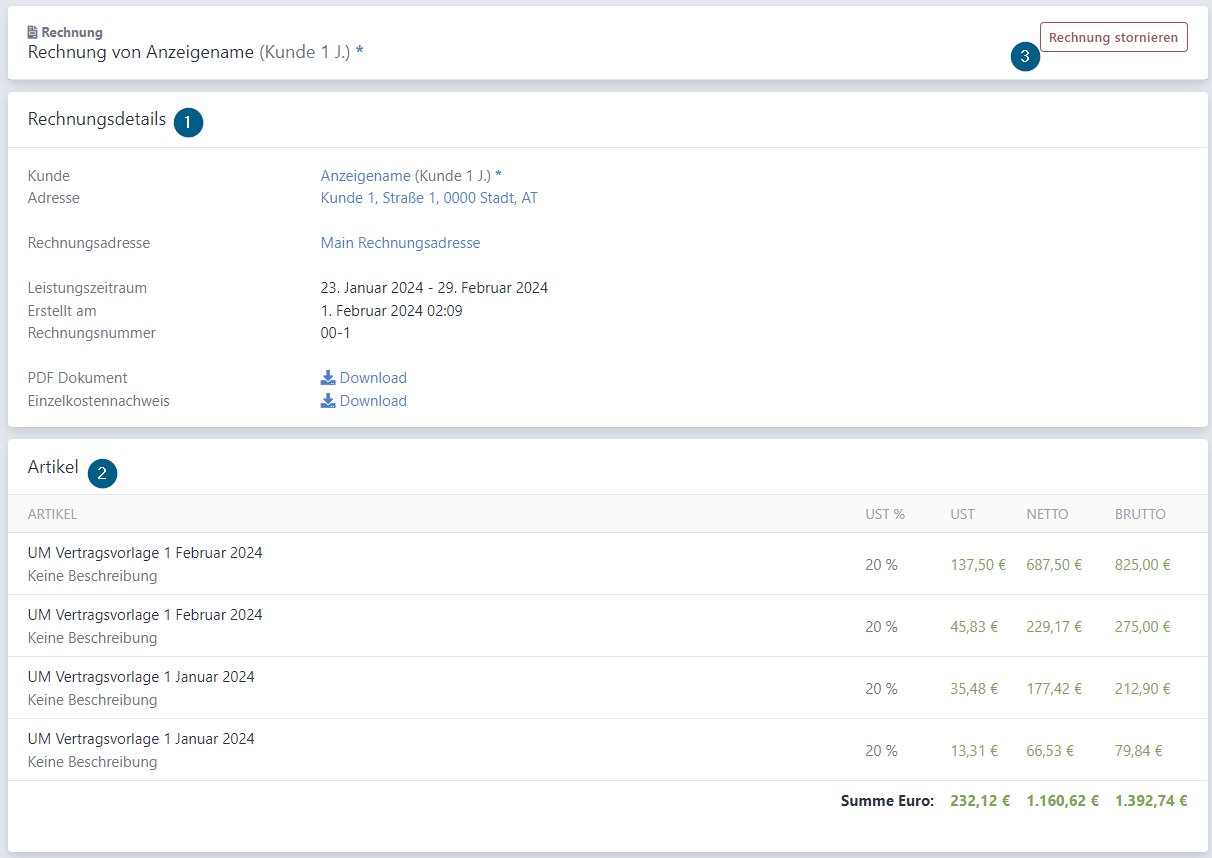Click the ARTIKEL column header
This screenshot has width=1212, height=858.
52,514
